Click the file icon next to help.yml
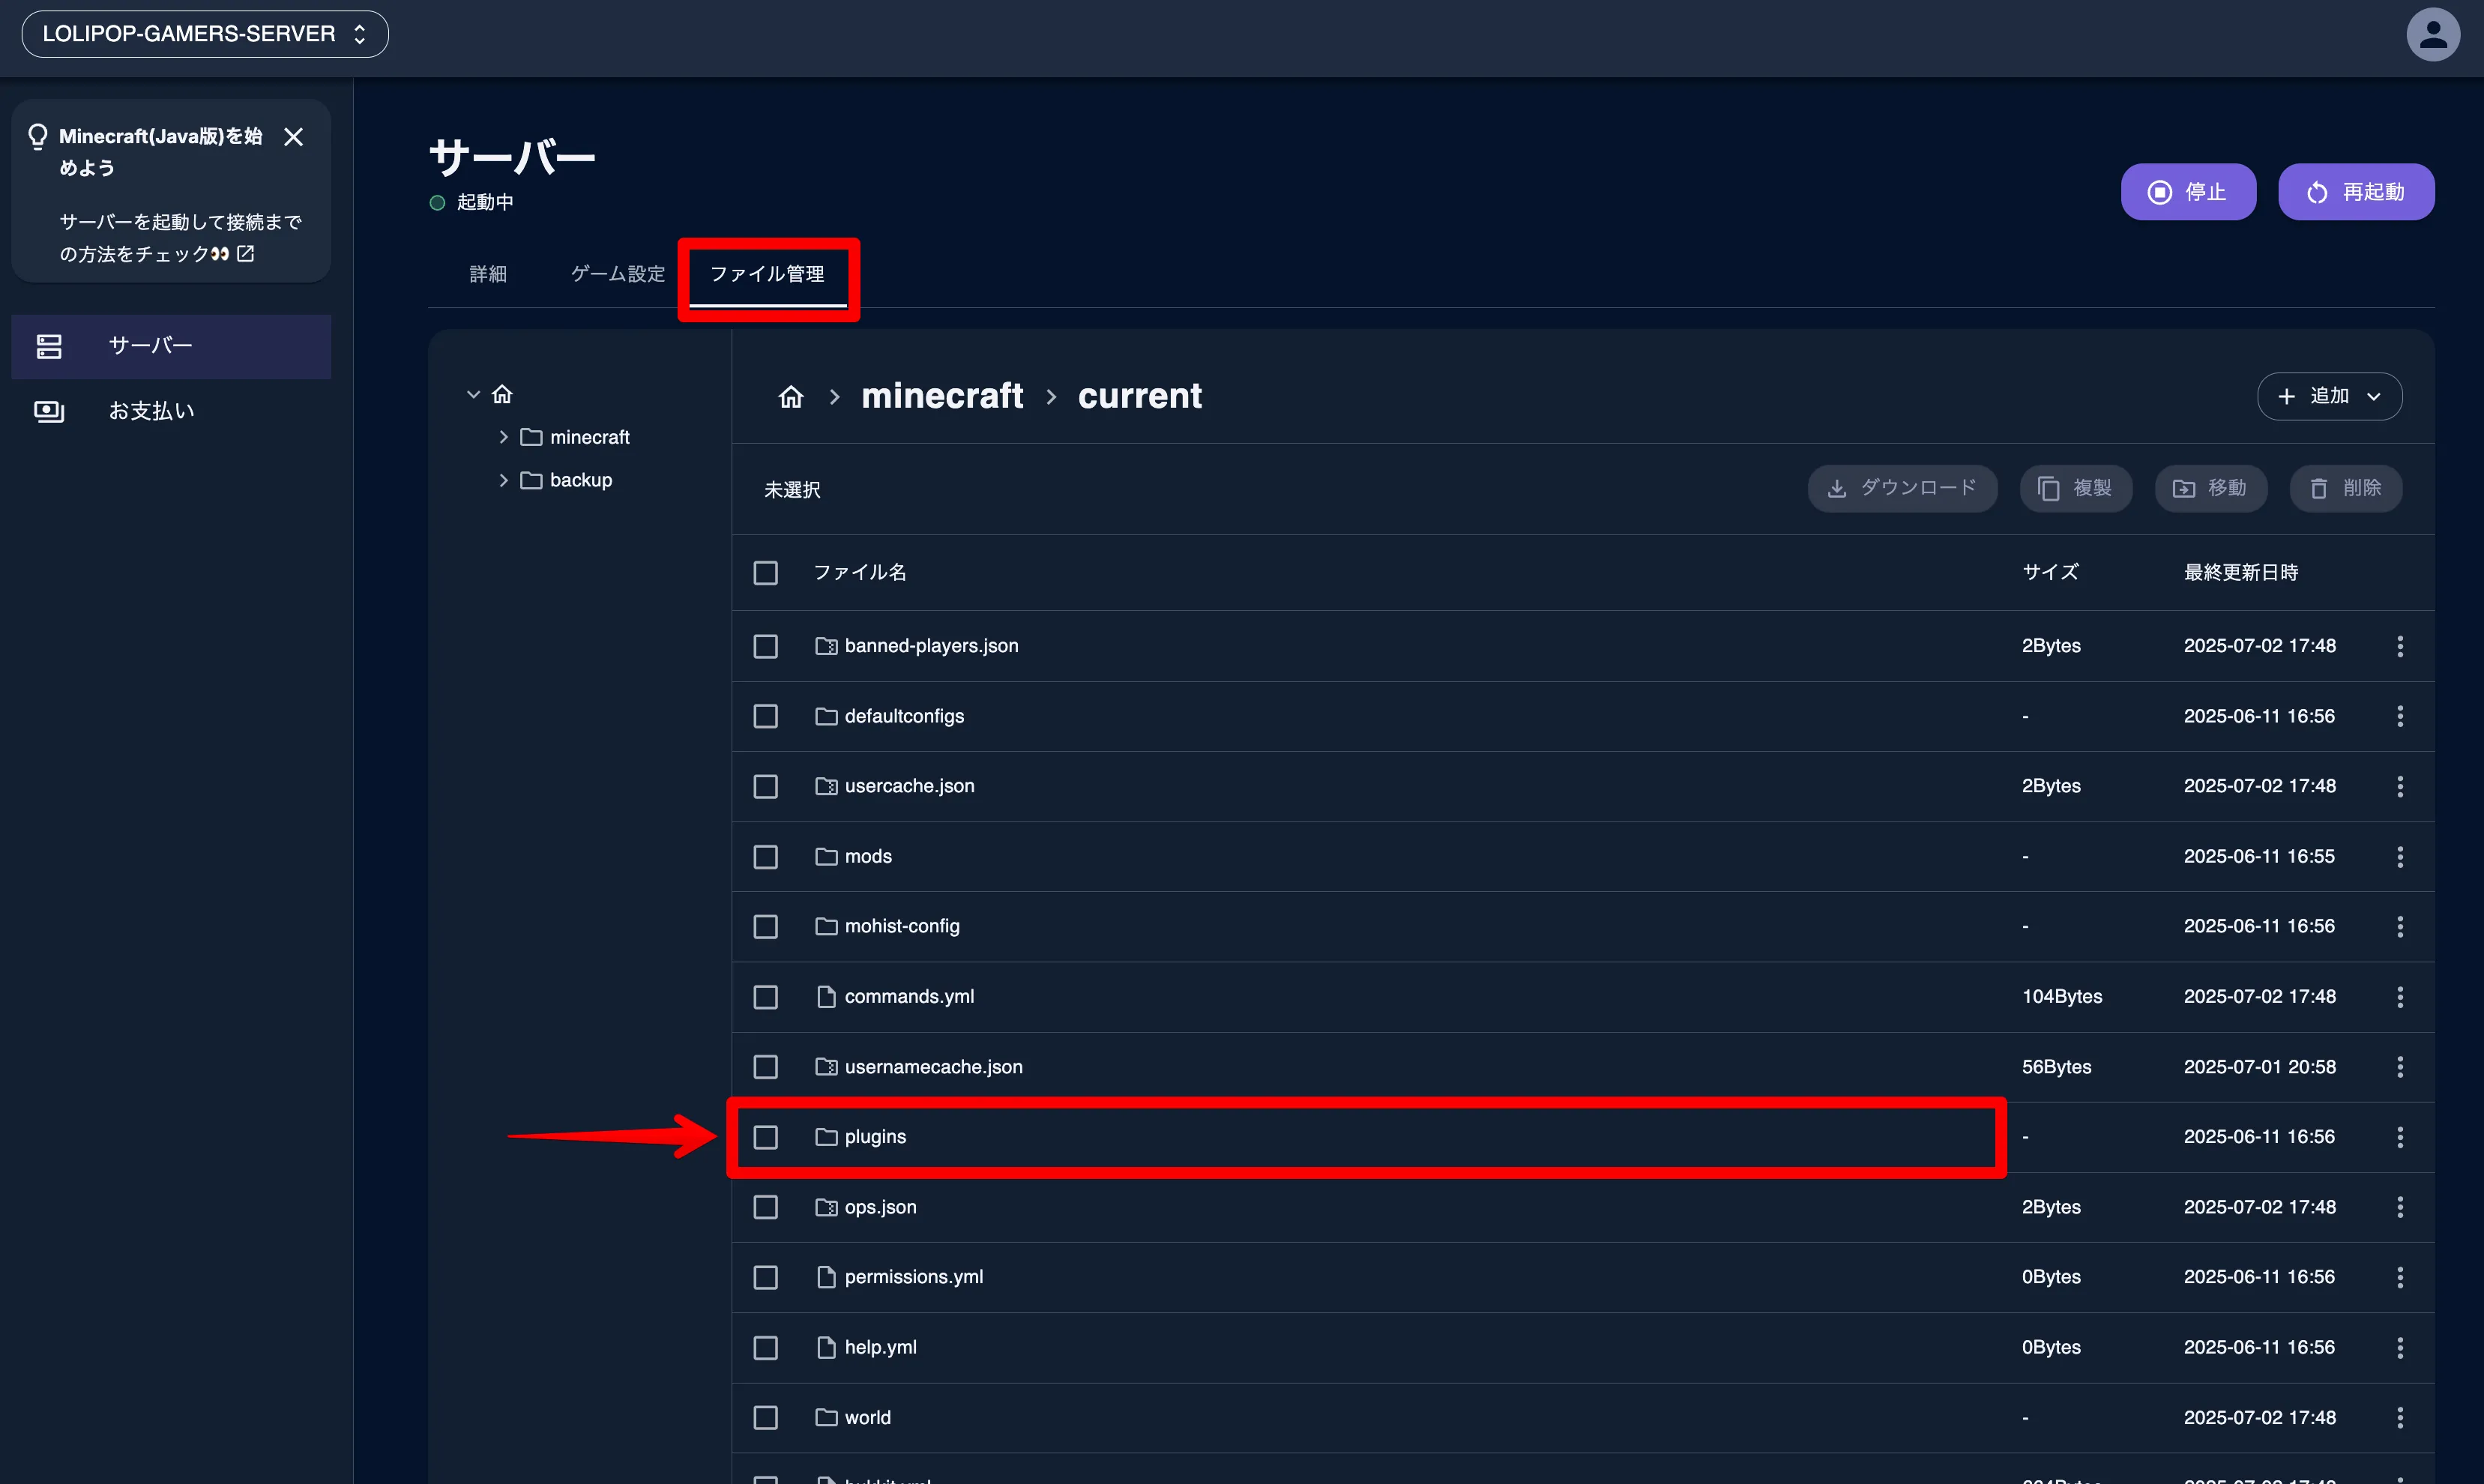 826,1347
